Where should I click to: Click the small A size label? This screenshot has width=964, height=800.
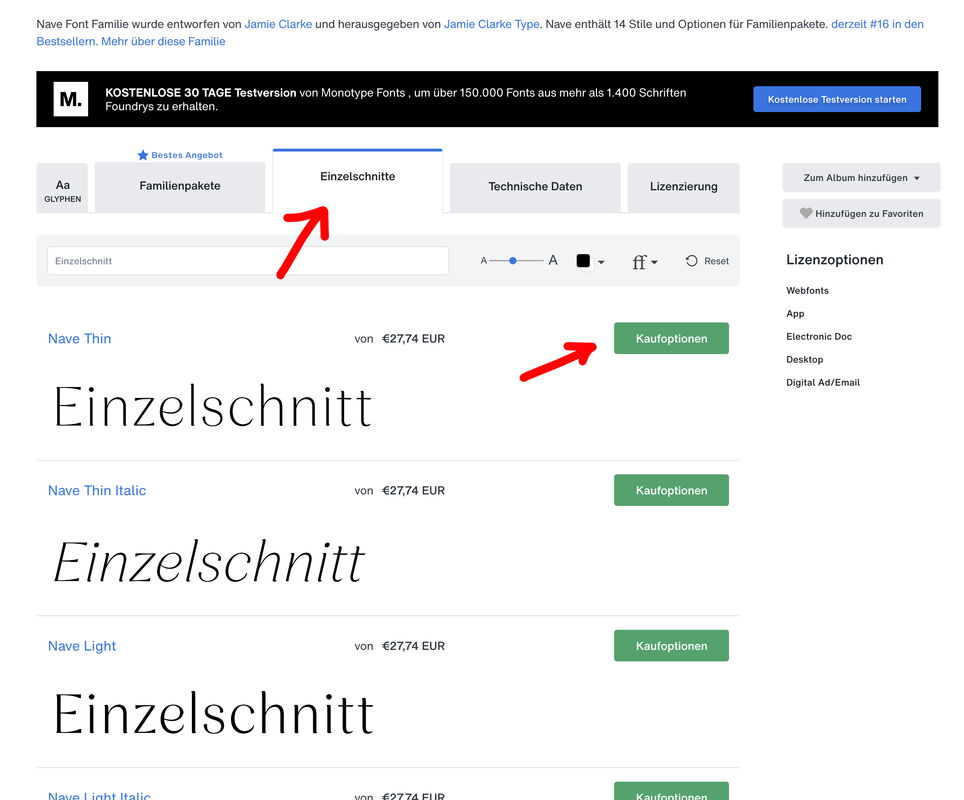(x=484, y=261)
